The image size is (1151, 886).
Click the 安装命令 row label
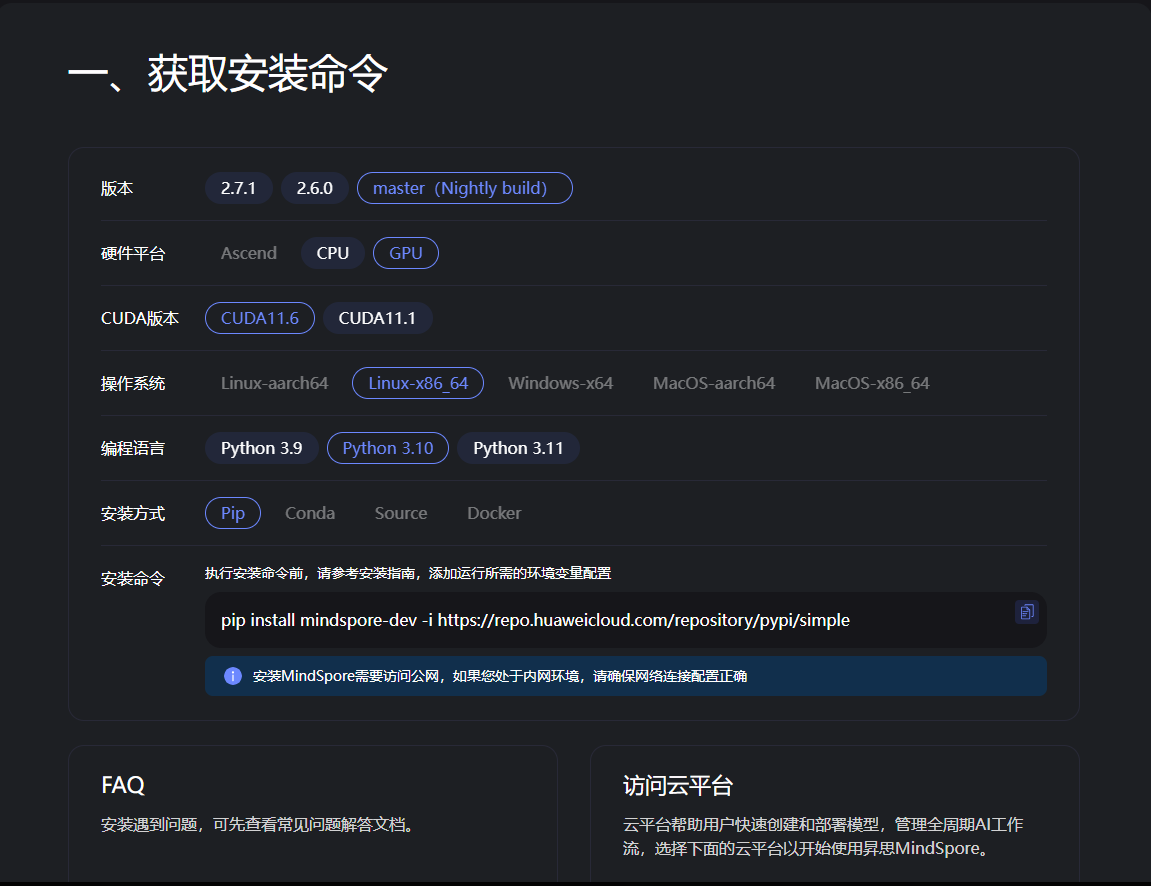[x=133, y=579]
